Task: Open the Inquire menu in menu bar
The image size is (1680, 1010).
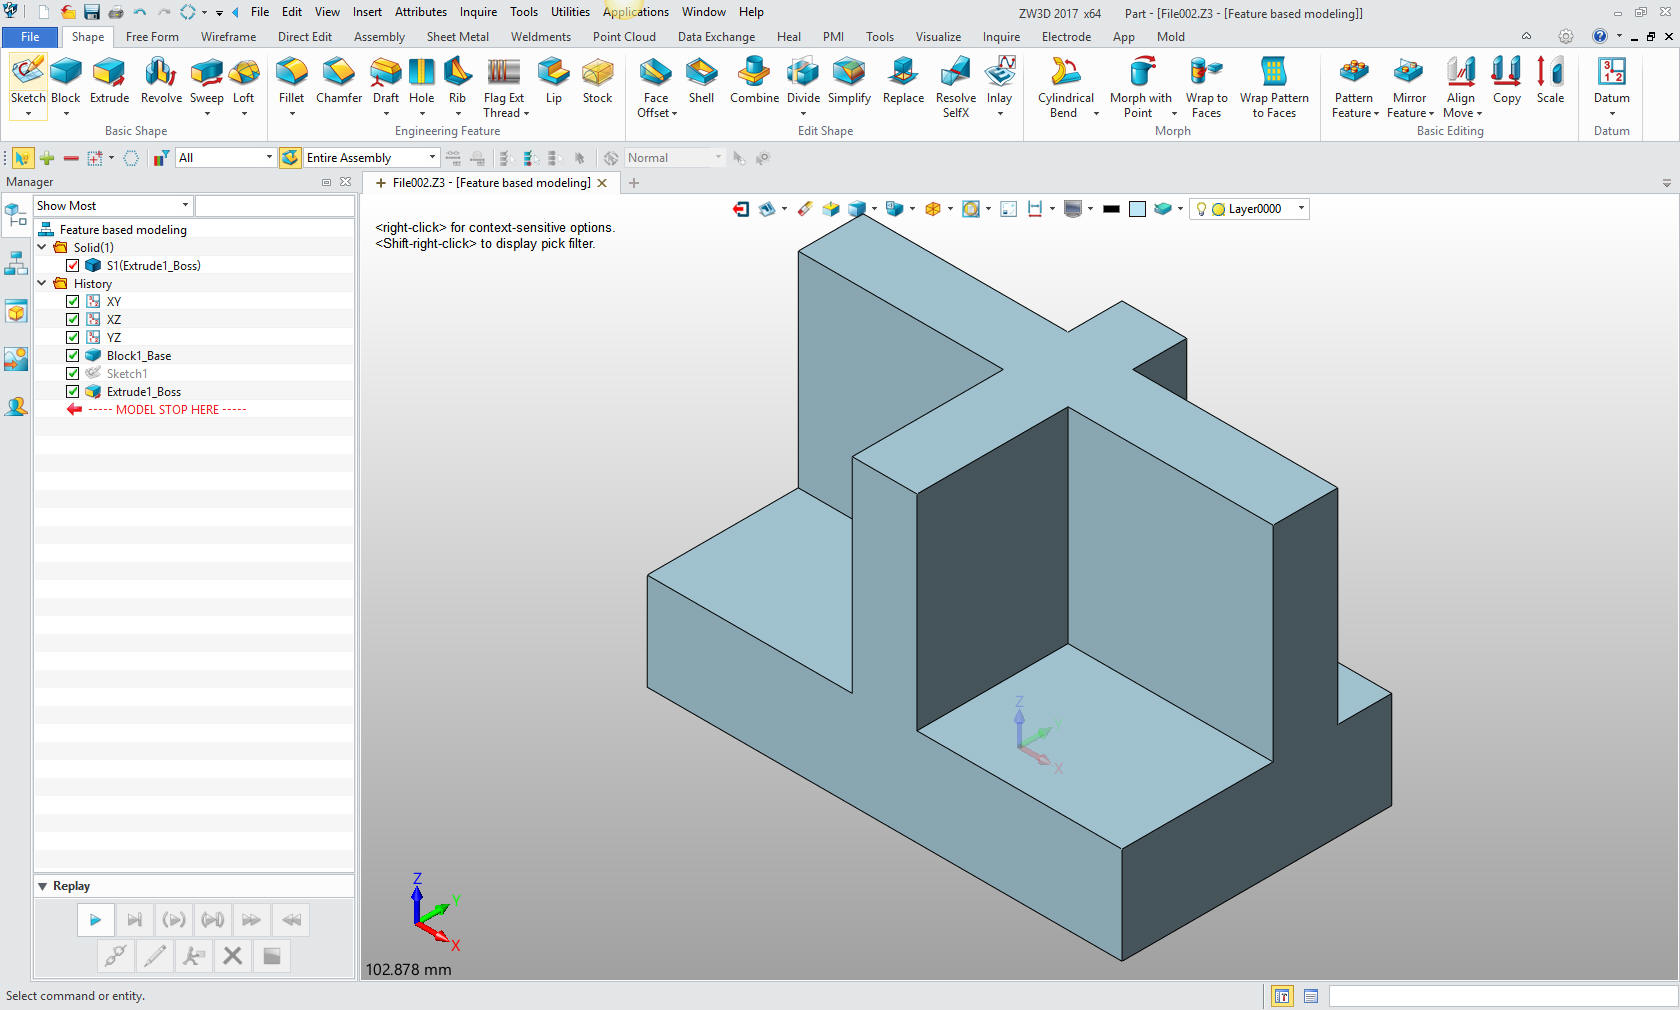Action: point(478,12)
